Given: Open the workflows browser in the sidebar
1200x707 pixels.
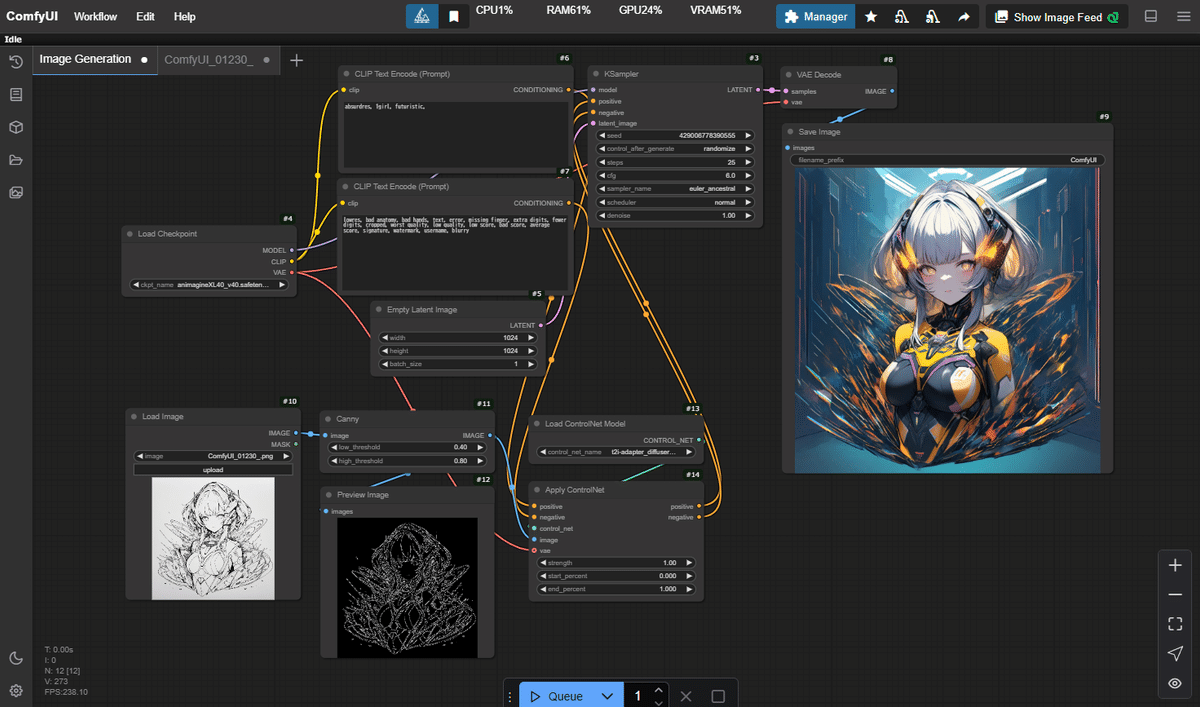Looking at the screenshot, I should tap(16, 160).
